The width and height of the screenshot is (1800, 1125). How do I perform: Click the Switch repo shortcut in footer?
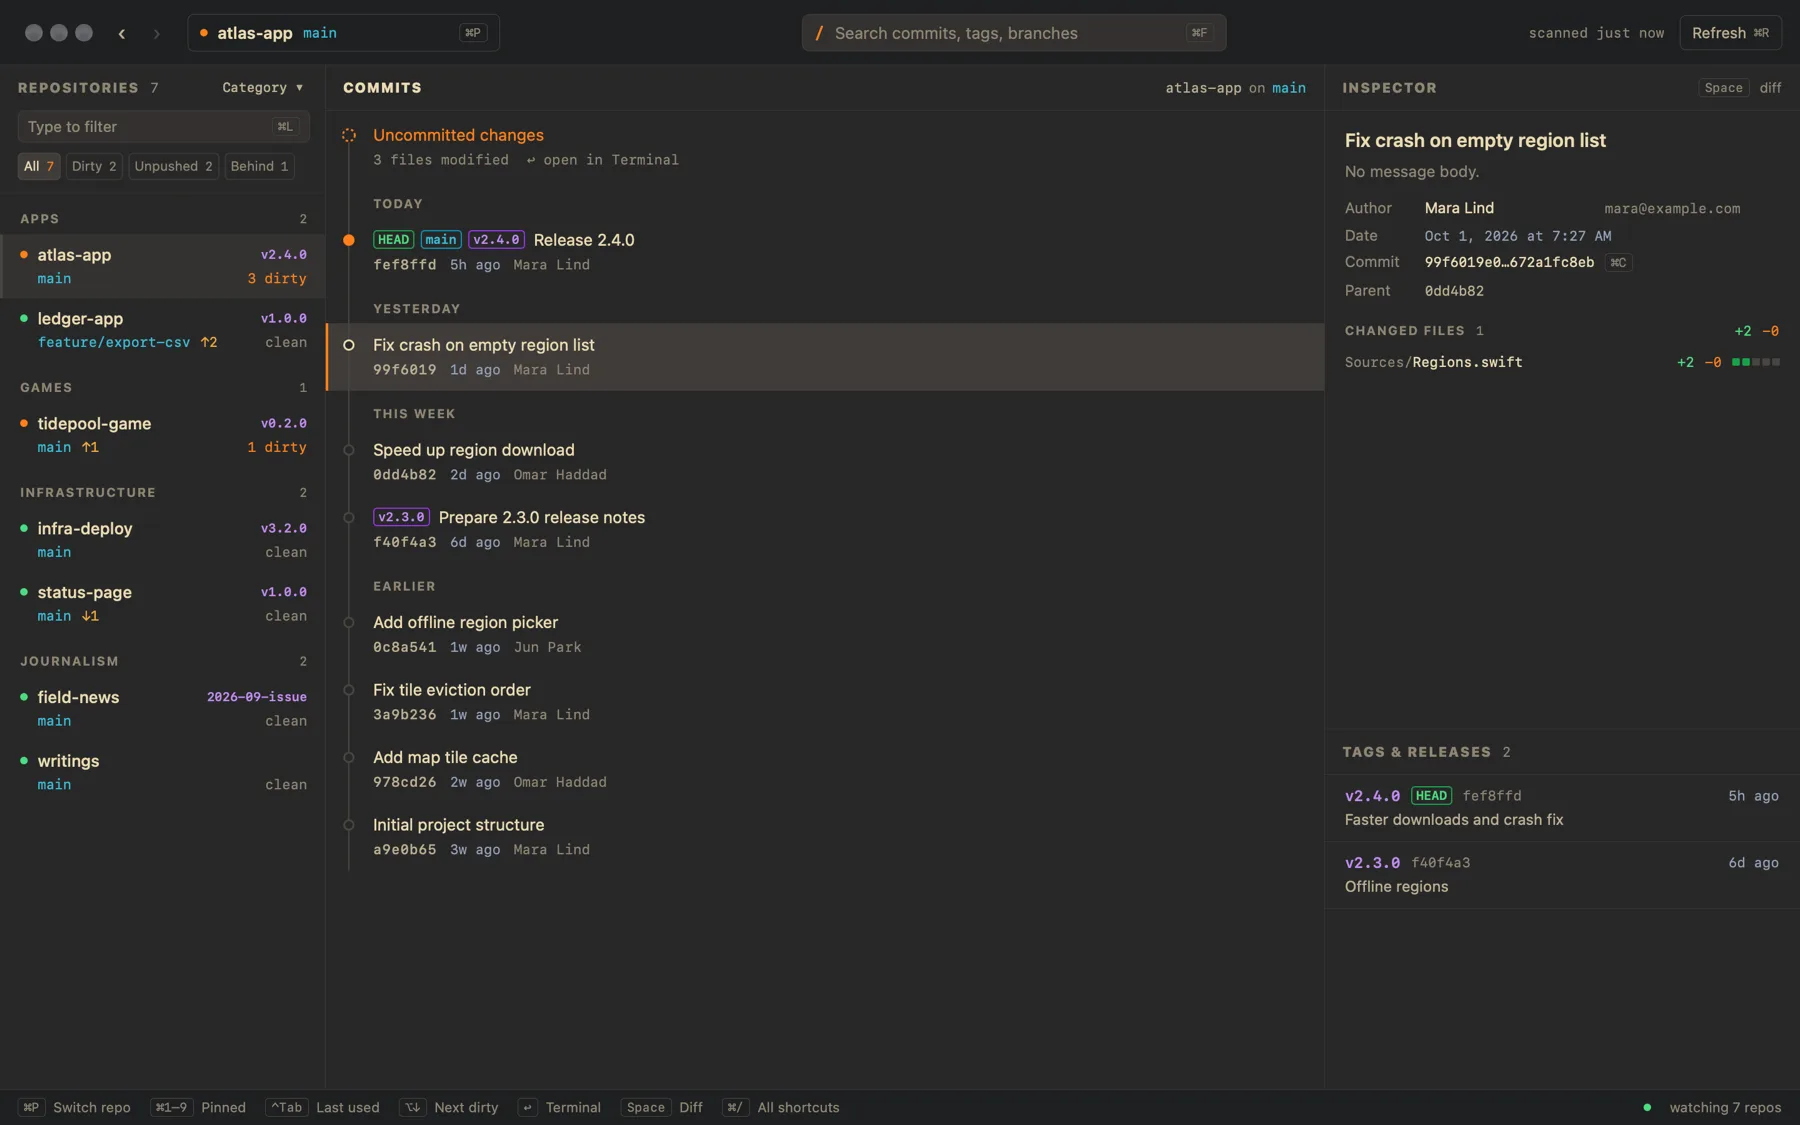click(x=75, y=1108)
